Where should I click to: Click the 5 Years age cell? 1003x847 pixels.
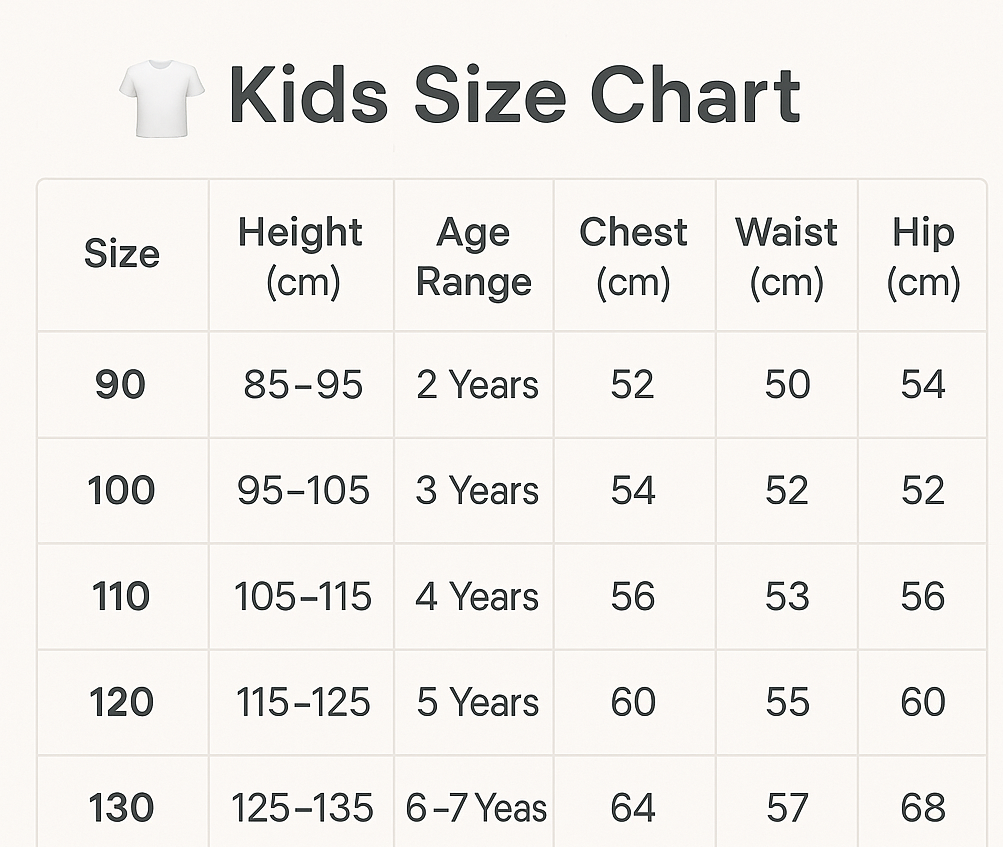coord(477,703)
